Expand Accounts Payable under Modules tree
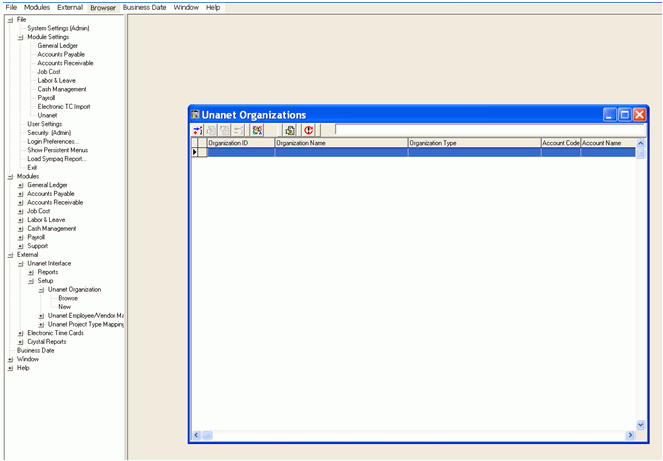Screen dimensions: 663x461 20,194
